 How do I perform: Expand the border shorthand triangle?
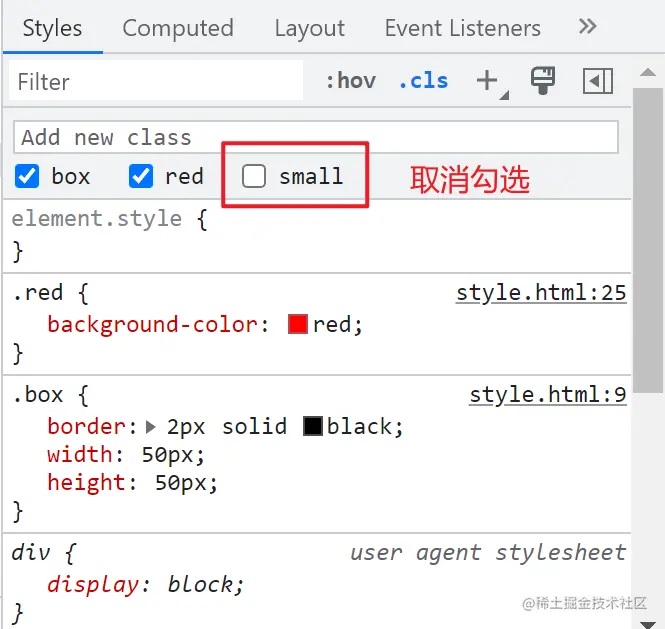click(150, 427)
